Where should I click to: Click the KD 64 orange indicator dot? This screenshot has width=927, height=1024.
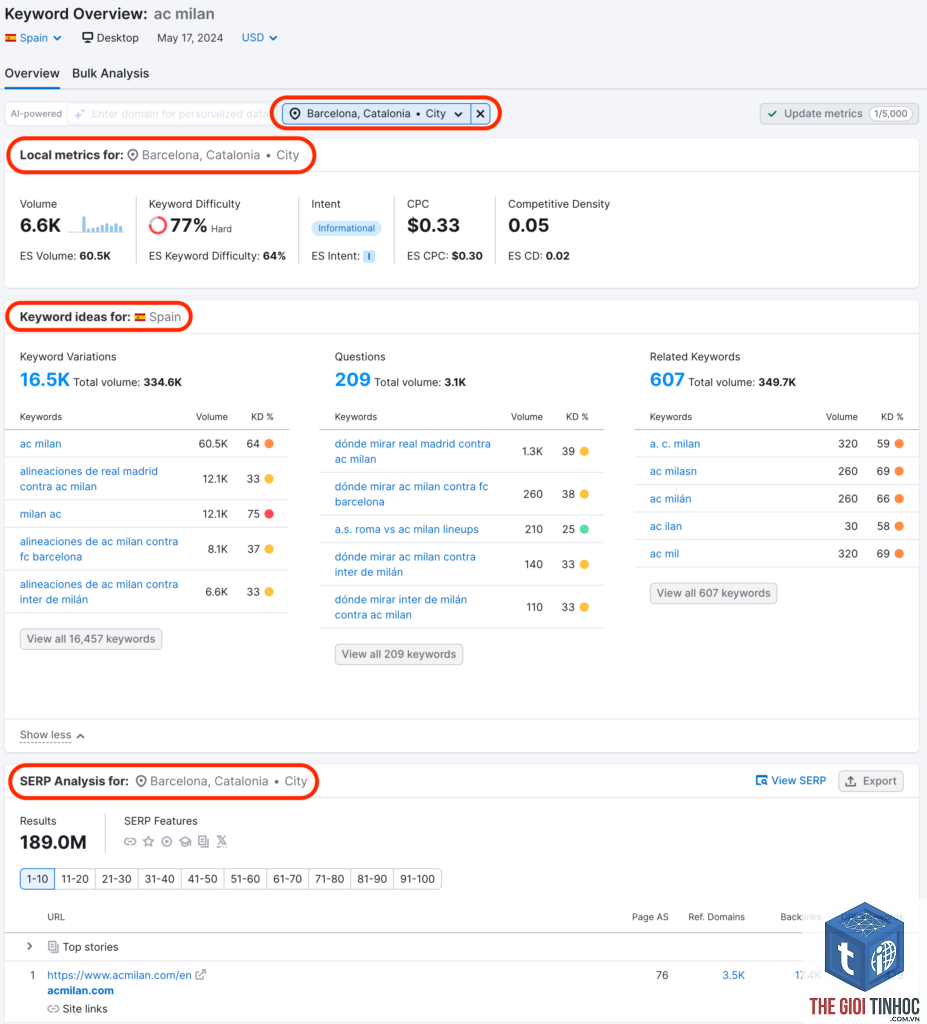(x=269, y=443)
